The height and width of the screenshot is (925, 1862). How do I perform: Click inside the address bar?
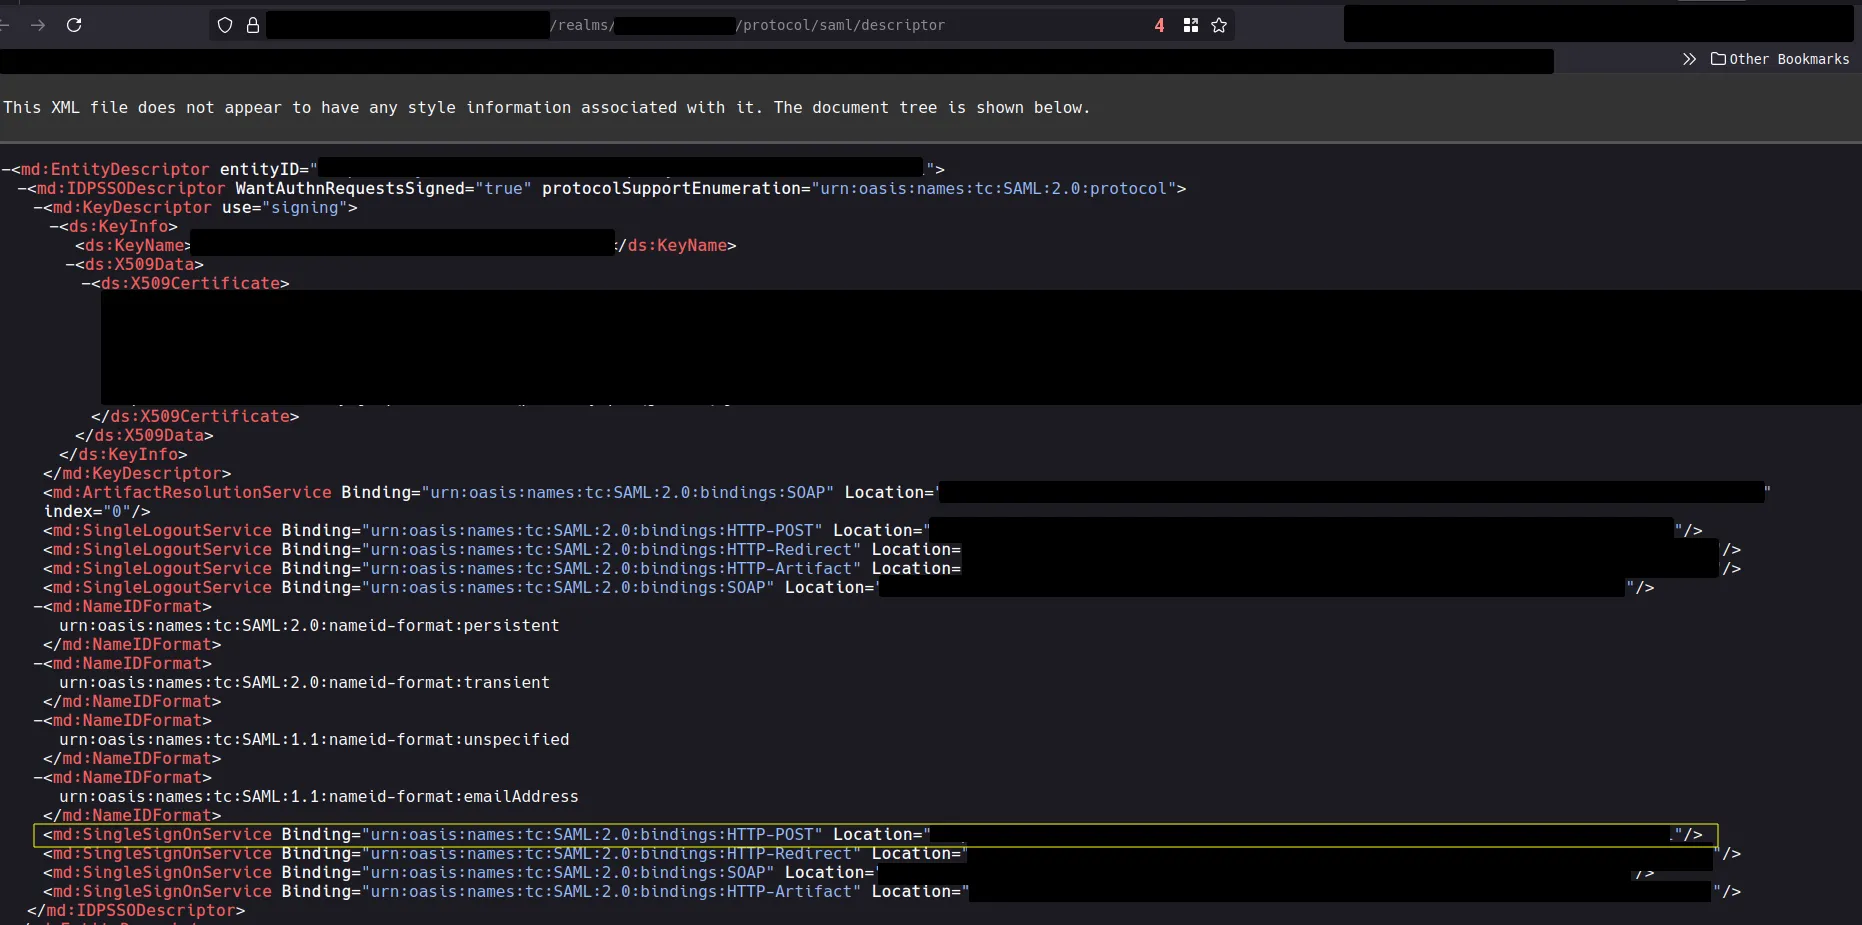(x=700, y=25)
